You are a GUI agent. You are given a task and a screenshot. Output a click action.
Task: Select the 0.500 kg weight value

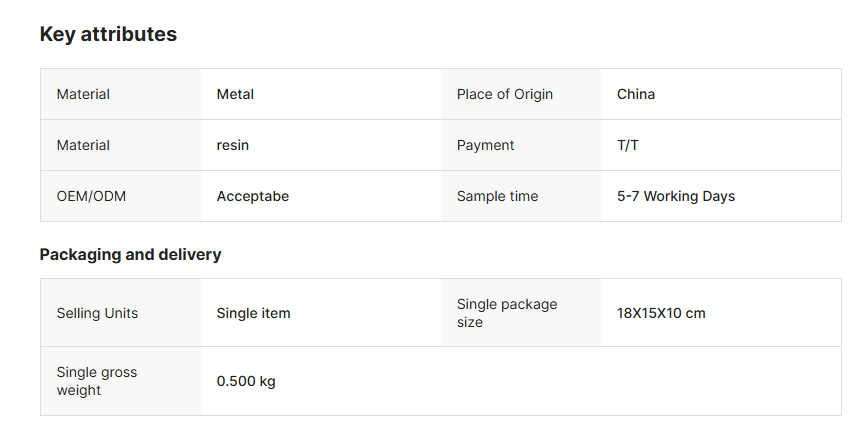click(x=246, y=381)
